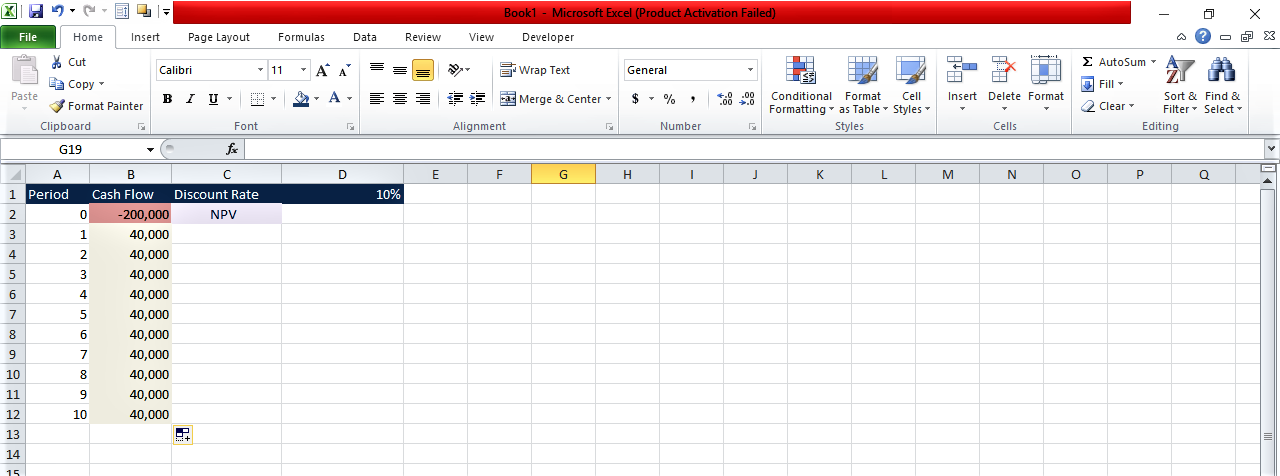Toggle top vertical alignment
Viewport: 1280px width, 476px height.
point(377,70)
